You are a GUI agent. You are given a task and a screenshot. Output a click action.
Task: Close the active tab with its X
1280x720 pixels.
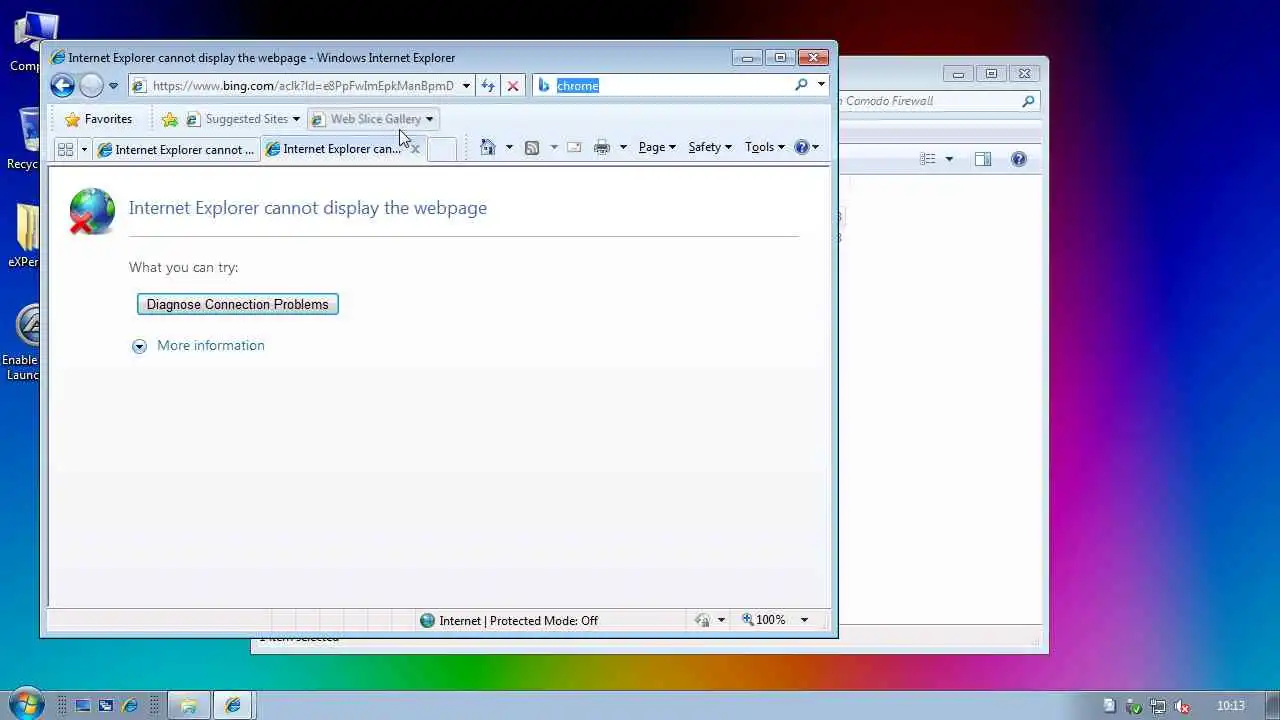[416, 149]
